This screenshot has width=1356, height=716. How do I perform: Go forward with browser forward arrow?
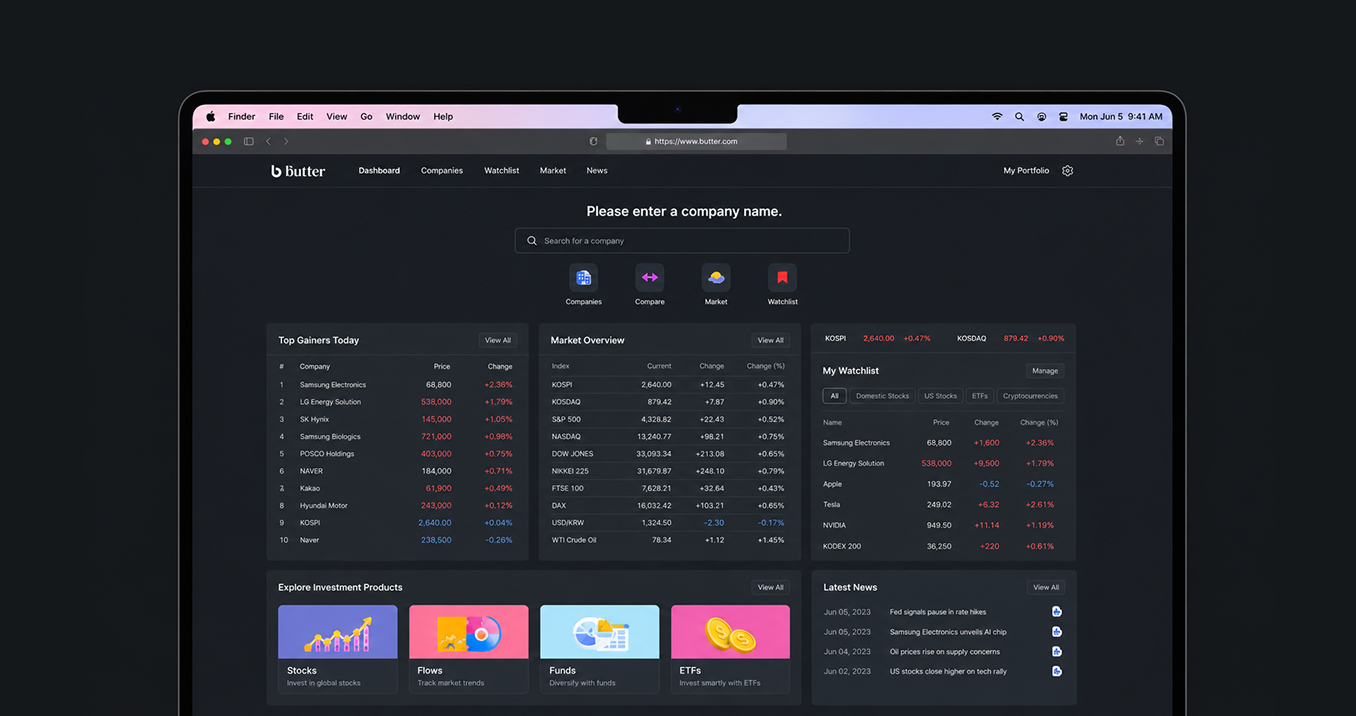pos(286,142)
